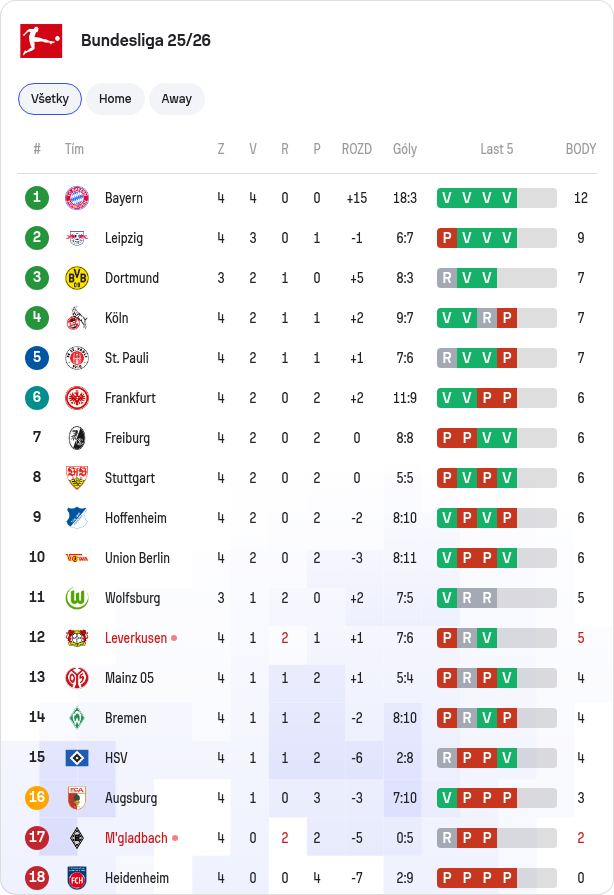Select Augsburg club crest
The width and height of the screenshot is (614, 895).
click(x=77, y=798)
